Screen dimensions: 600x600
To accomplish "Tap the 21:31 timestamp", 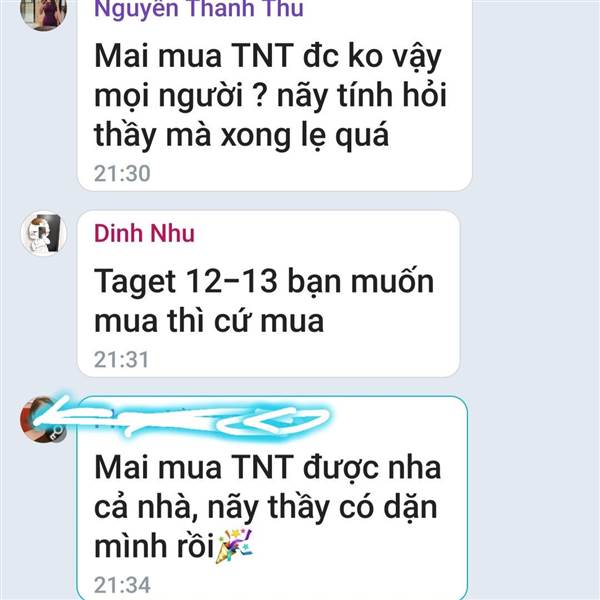I will (x=121, y=360).
